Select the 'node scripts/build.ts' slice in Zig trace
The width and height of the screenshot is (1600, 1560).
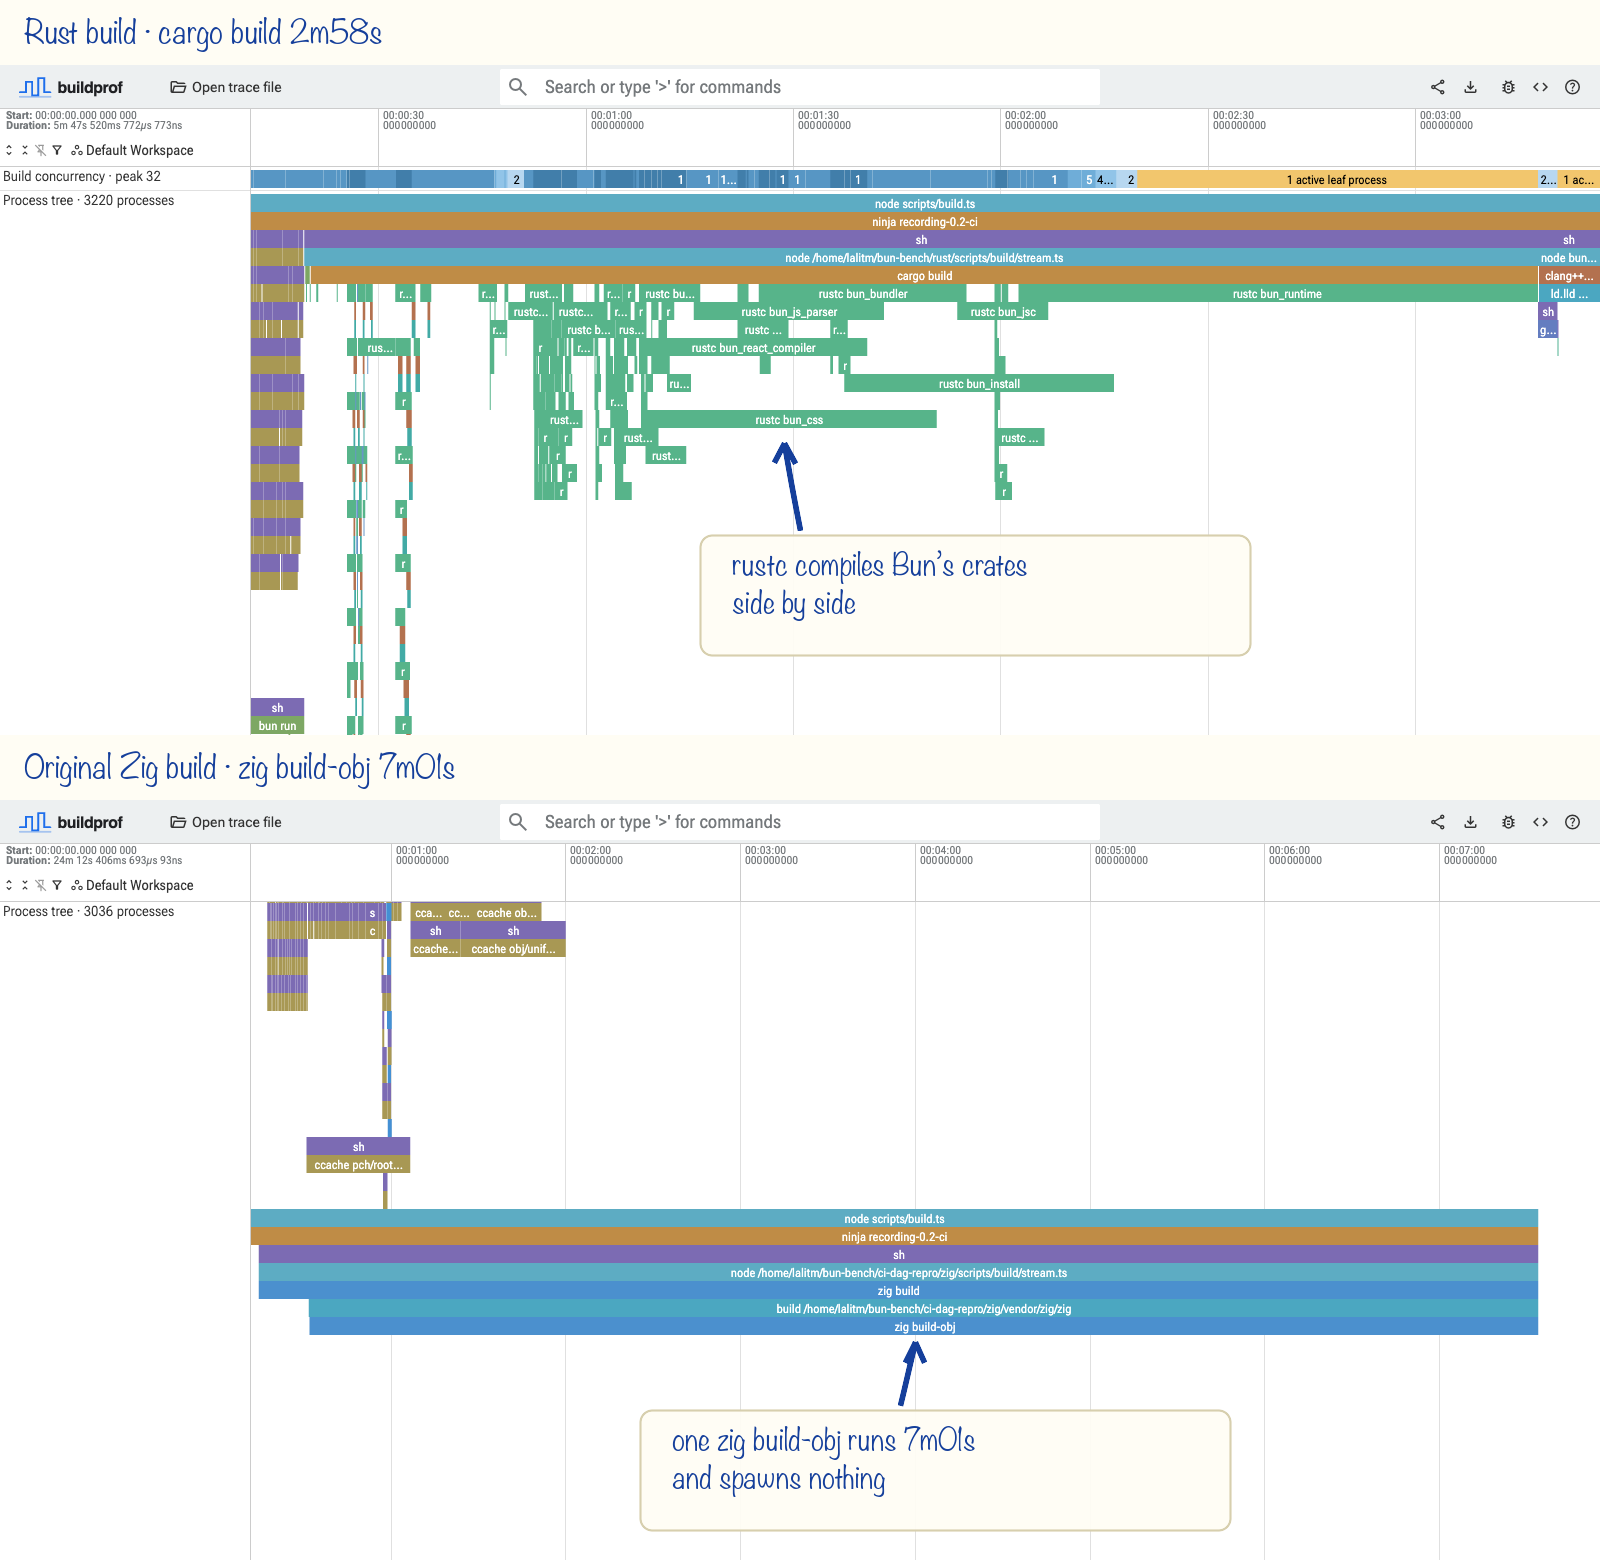pos(894,1219)
